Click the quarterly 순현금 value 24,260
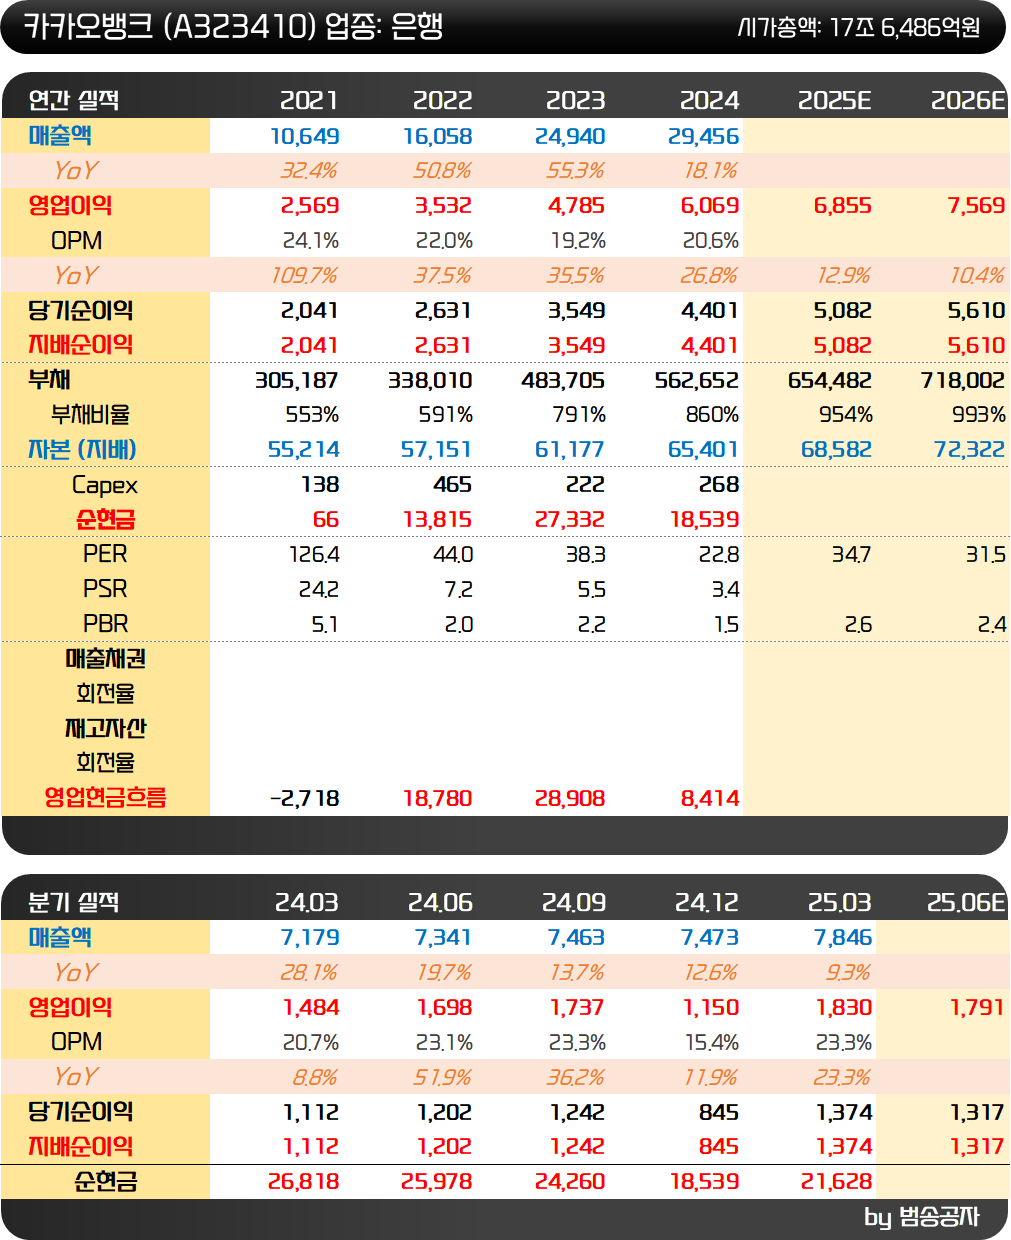This screenshot has height=1240, width=1011. point(570,1182)
